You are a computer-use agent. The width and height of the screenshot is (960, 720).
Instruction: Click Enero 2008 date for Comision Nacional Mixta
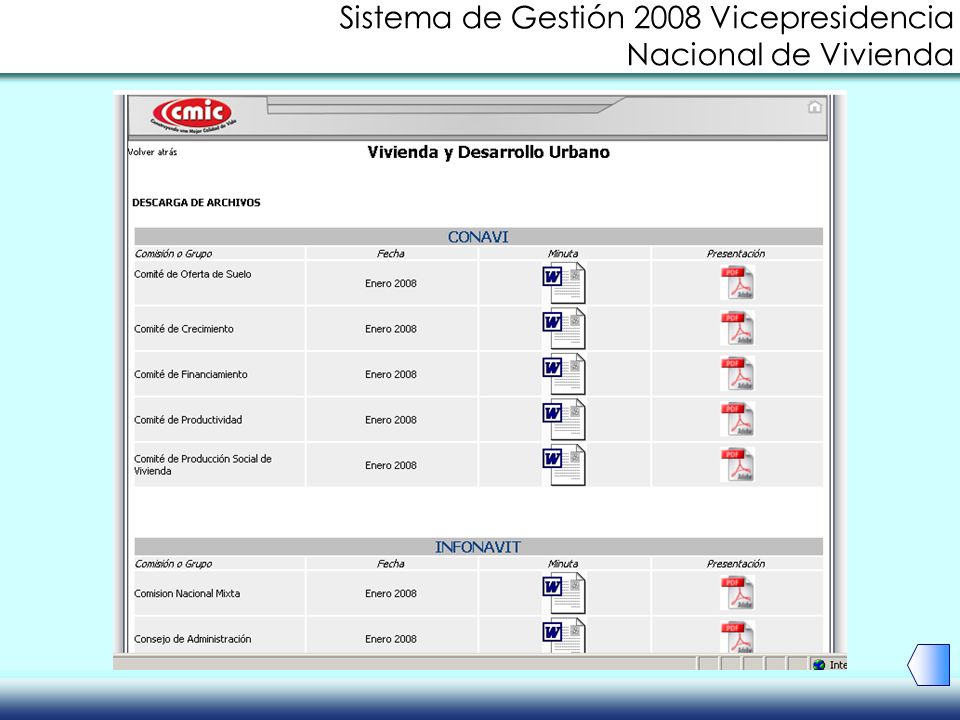[x=391, y=593]
